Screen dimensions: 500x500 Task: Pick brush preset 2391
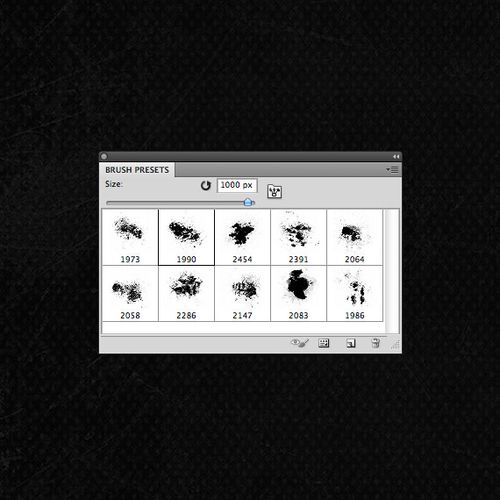pos(298,237)
